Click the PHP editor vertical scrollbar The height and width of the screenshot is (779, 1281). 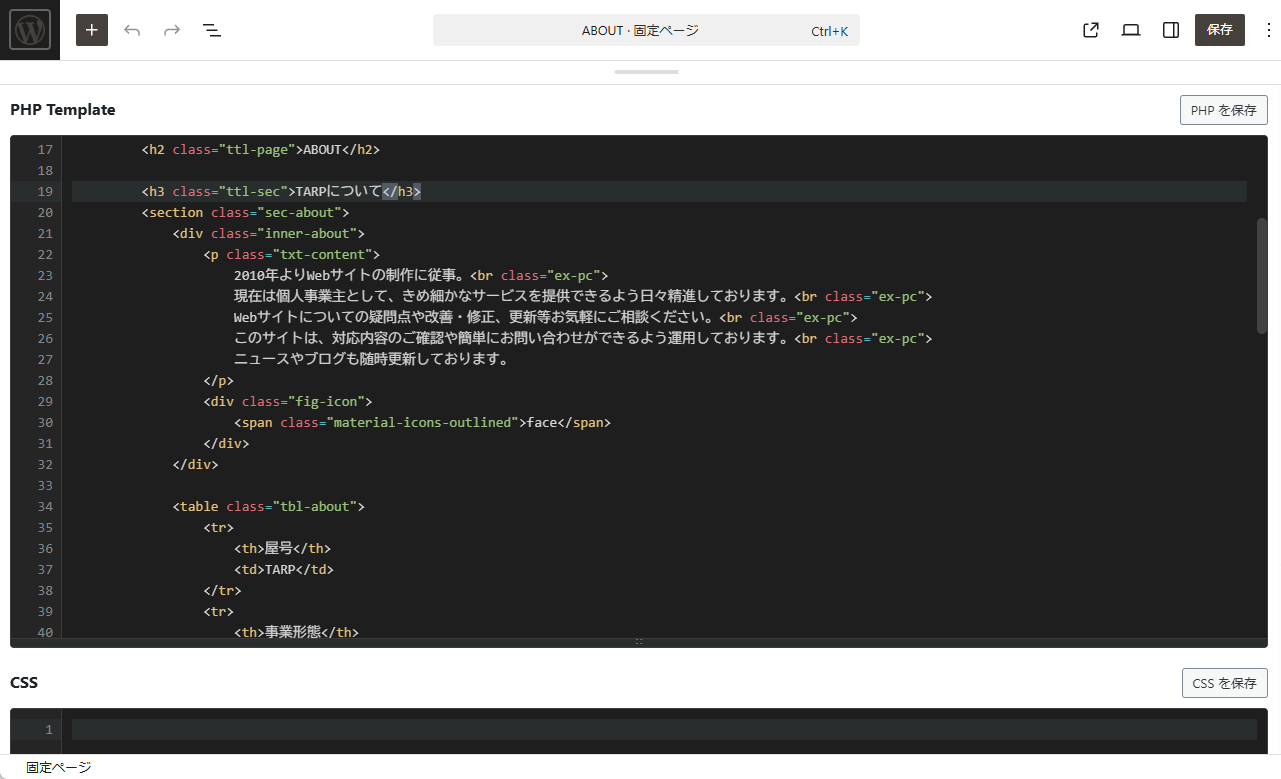point(1261,275)
